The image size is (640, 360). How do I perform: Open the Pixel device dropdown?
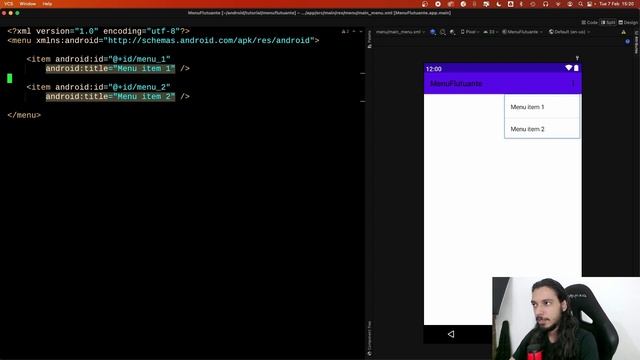469,32
